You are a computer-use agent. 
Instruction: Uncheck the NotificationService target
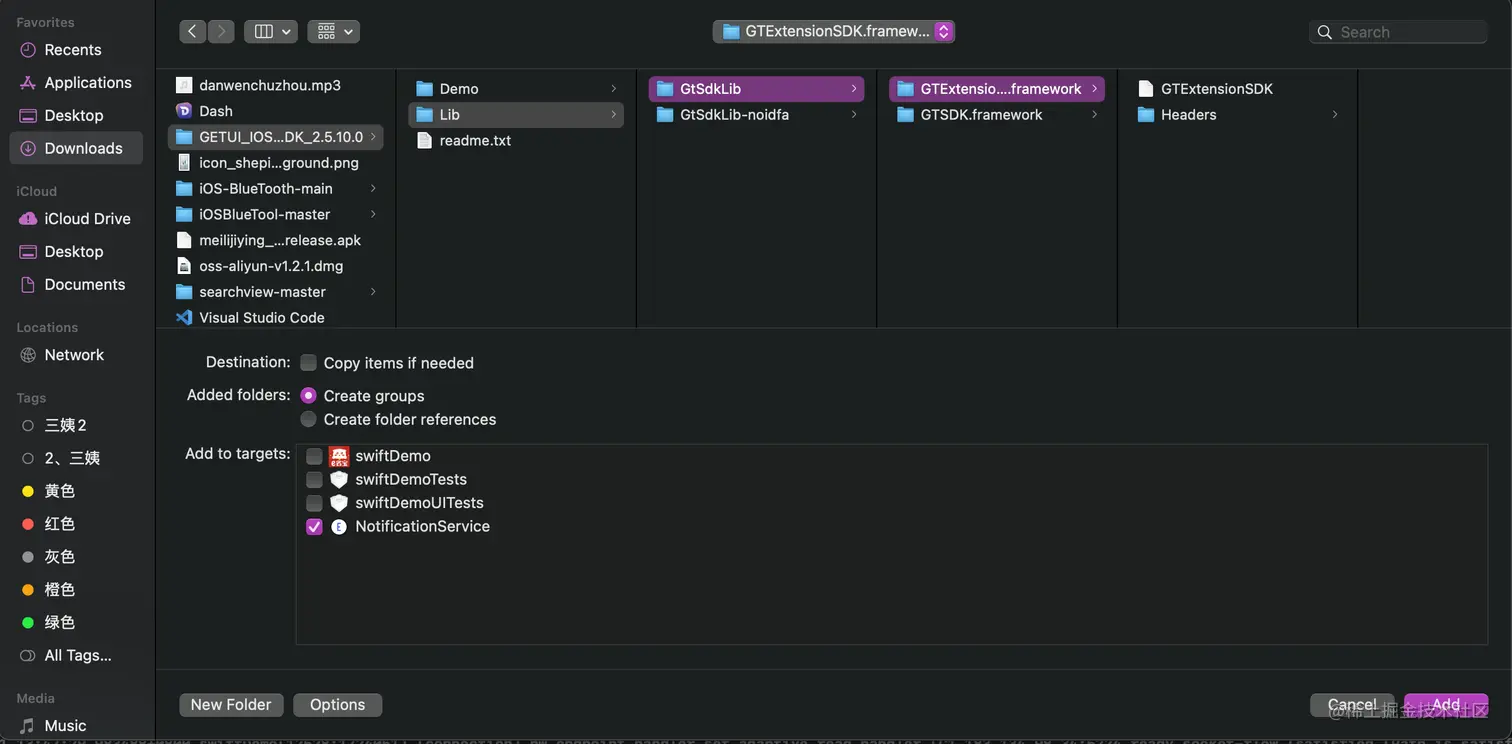(x=314, y=526)
